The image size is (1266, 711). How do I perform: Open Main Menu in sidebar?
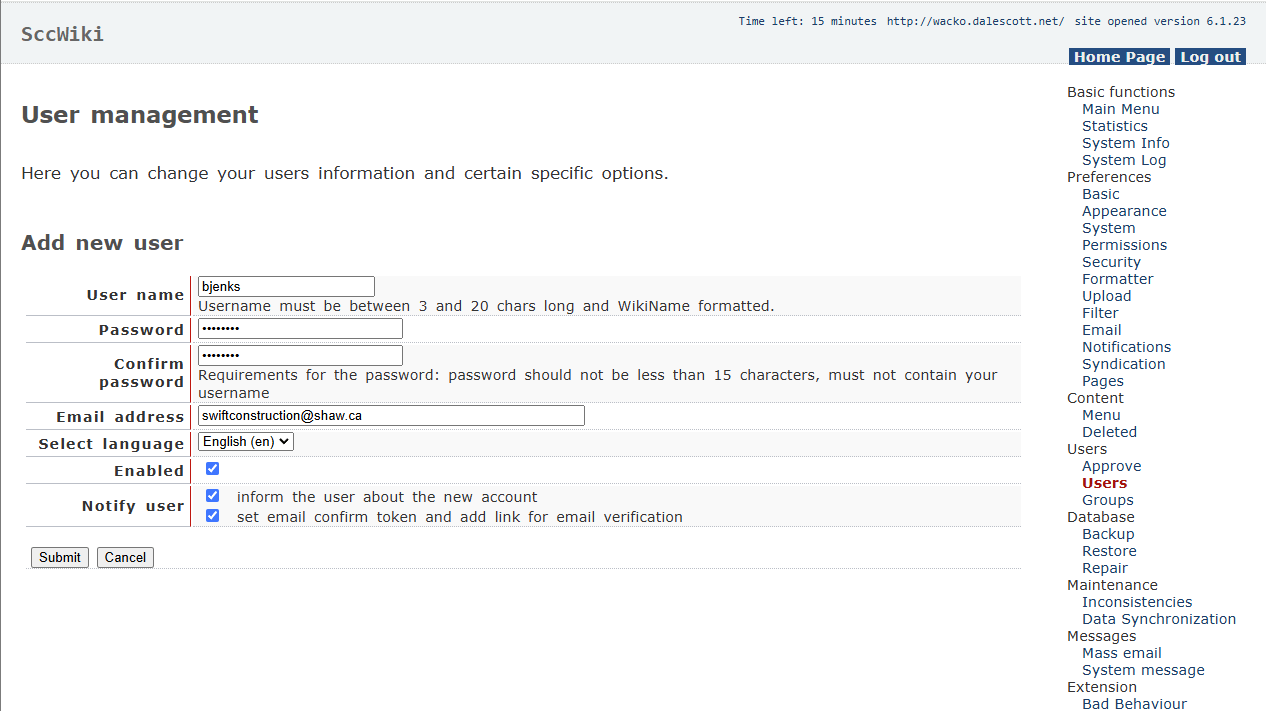[x=1120, y=109]
